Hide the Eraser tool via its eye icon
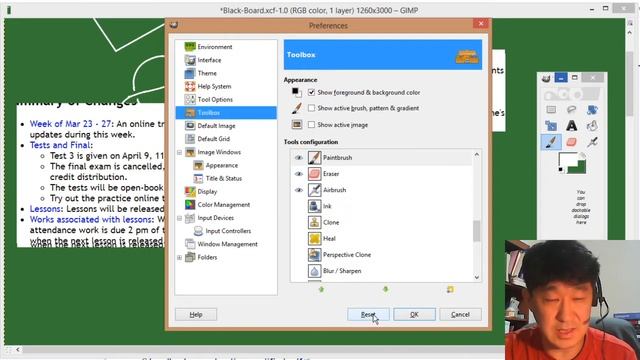The width and height of the screenshot is (640, 360). click(x=298, y=174)
